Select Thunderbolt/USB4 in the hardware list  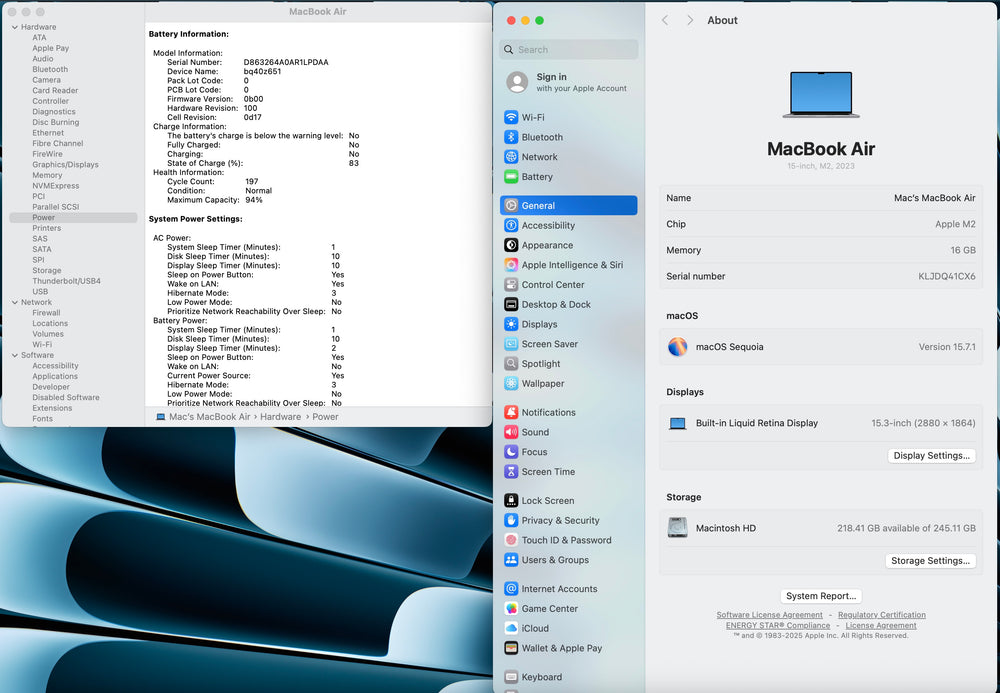[x=66, y=281]
